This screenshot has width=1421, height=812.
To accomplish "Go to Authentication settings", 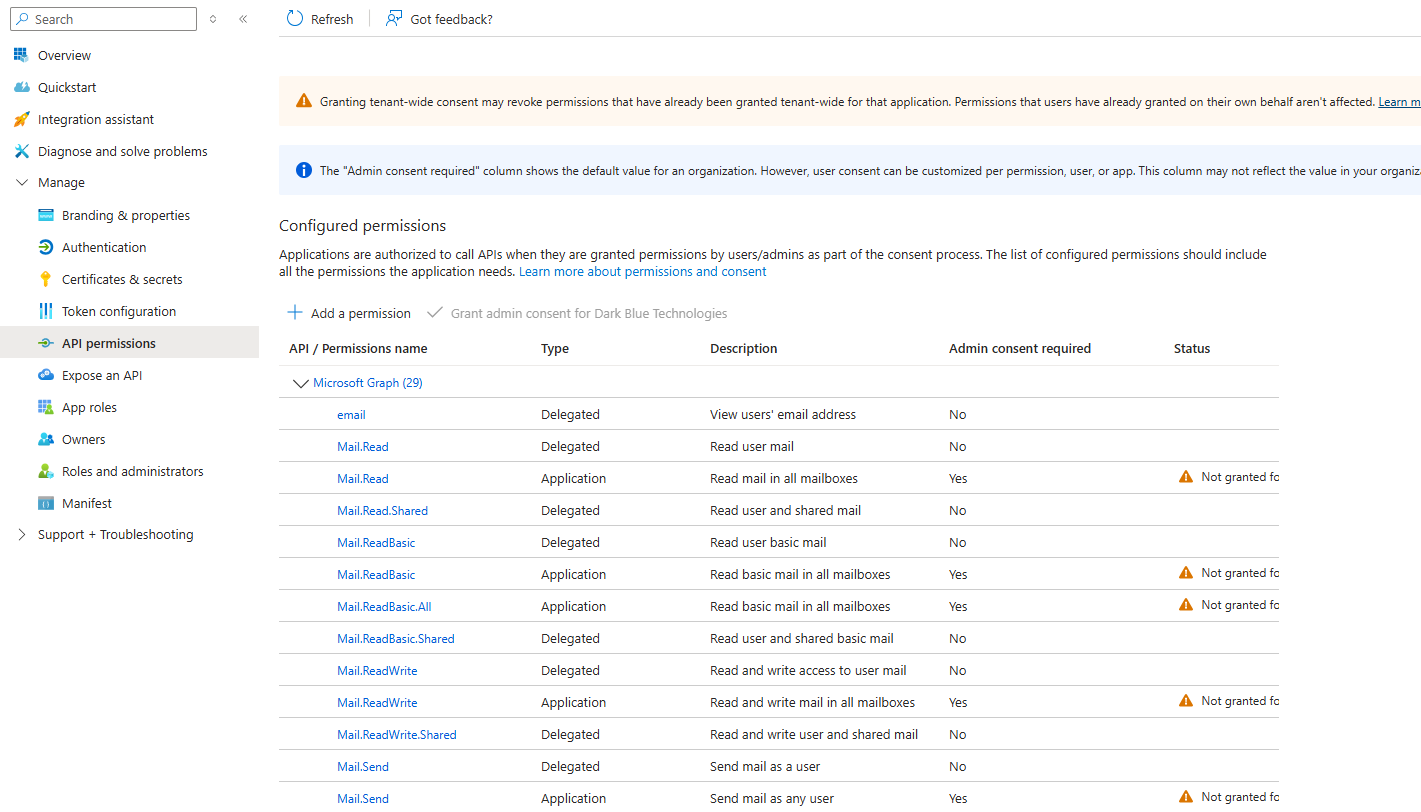I will point(104,247).
